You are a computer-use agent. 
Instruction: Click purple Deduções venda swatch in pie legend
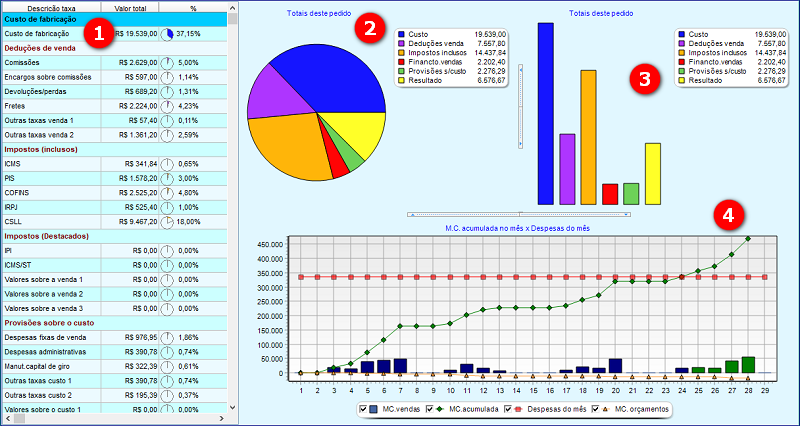tap(401, 43)
